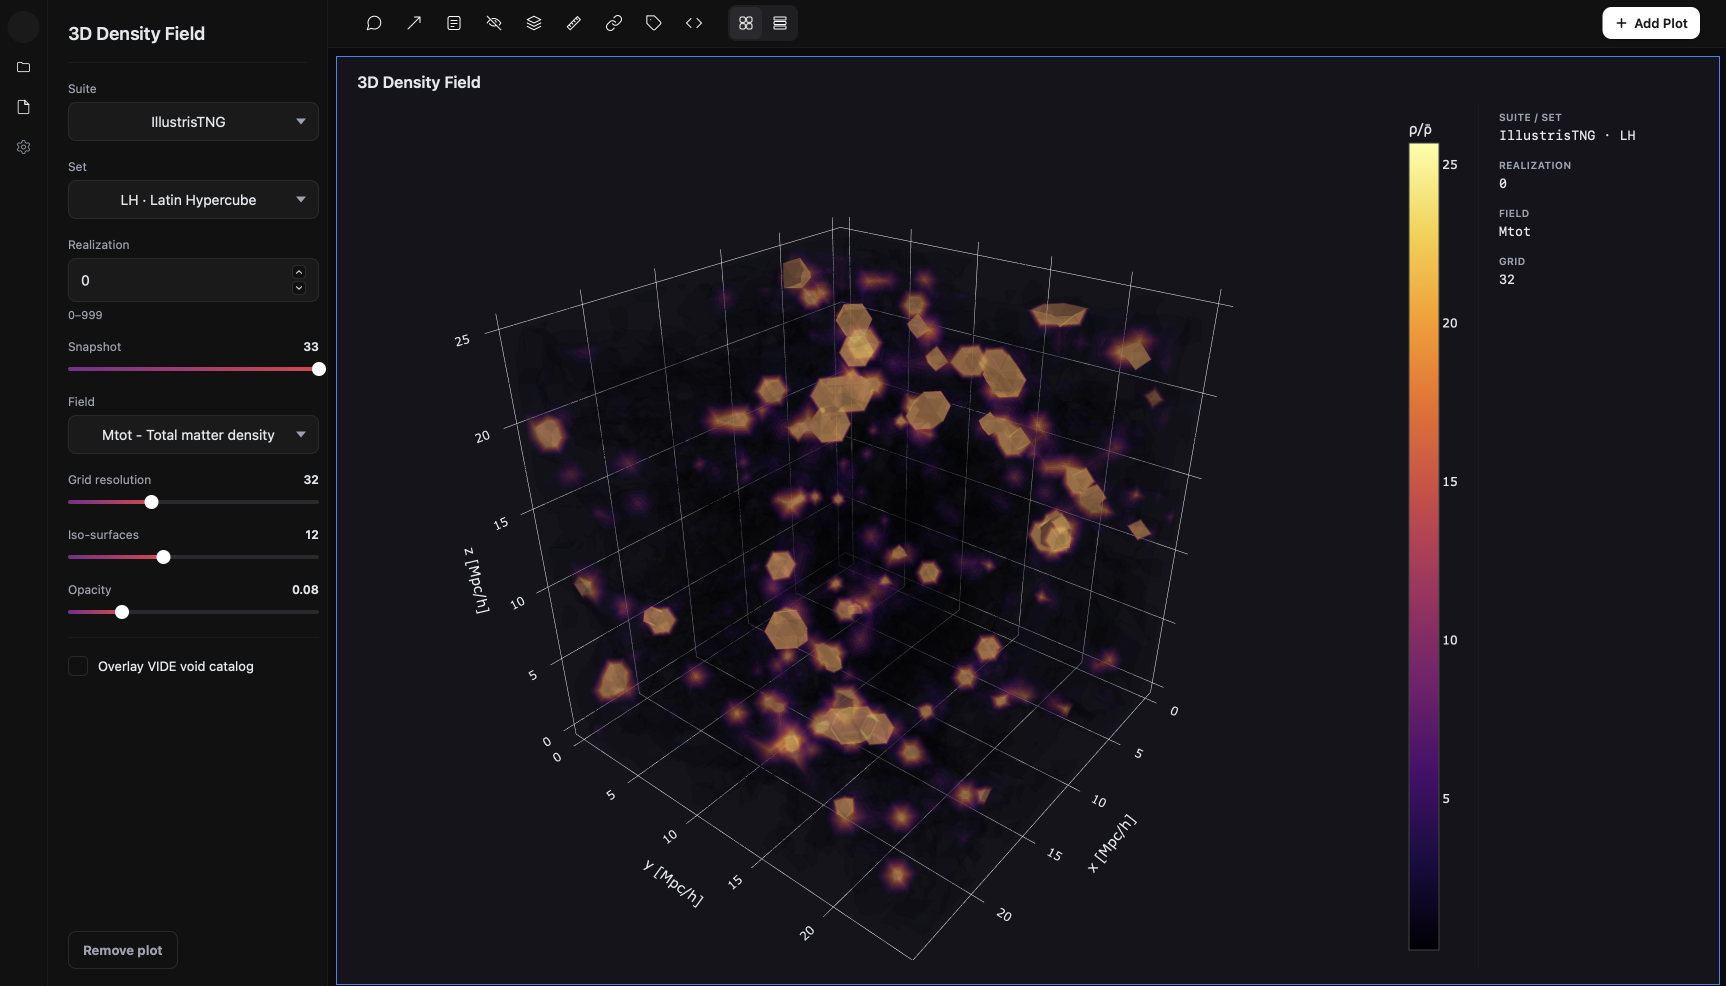This screenshot has width=1726, height=986.
Task: Open the folder icon in left sidebar
Action: pos(24,67)
